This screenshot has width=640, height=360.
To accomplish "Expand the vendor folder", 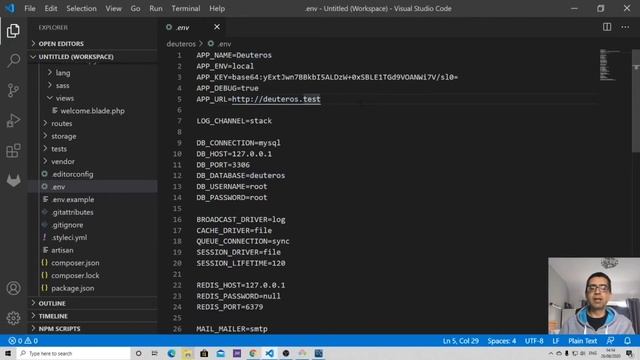I will point(93,161).
